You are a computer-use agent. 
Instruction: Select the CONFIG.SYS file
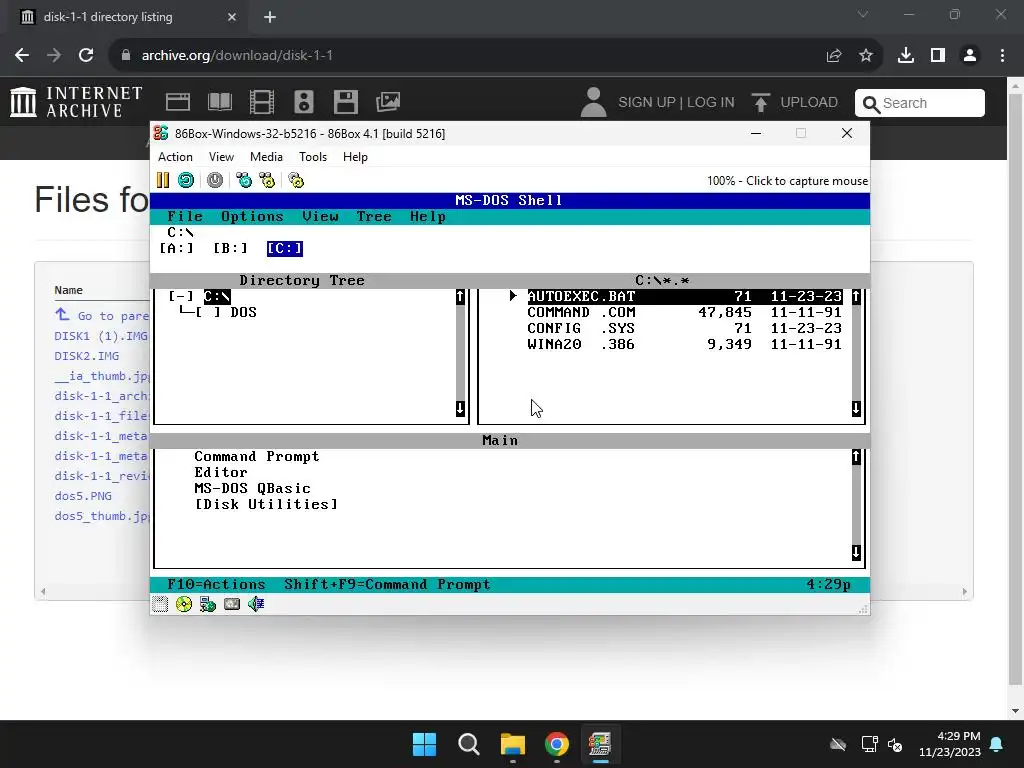click(x=684, y=328)
